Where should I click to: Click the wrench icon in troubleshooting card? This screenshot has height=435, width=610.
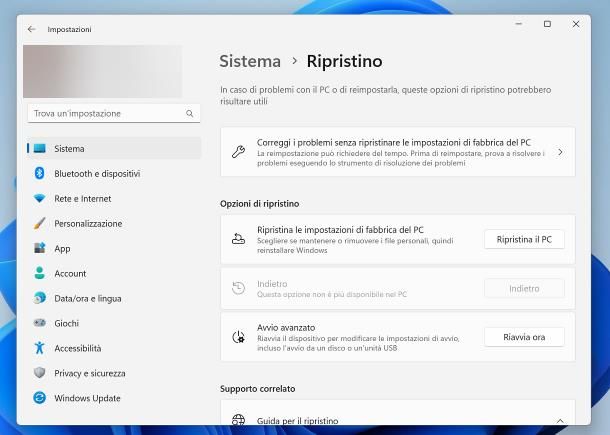pos(238,152)
